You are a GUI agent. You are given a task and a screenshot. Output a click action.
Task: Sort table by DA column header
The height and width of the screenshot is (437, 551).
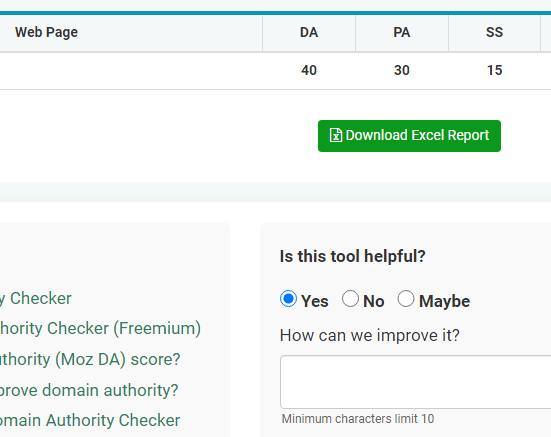point(309,32)
